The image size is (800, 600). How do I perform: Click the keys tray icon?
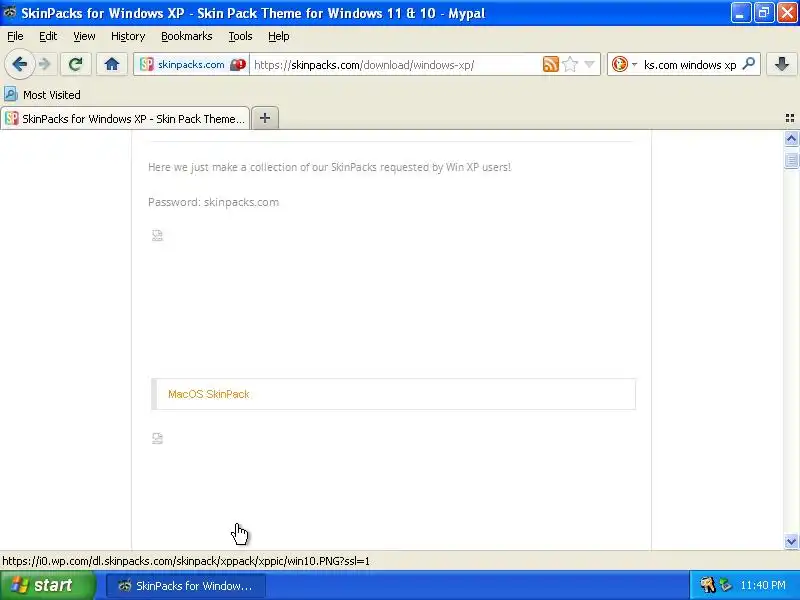pos(708,585)
